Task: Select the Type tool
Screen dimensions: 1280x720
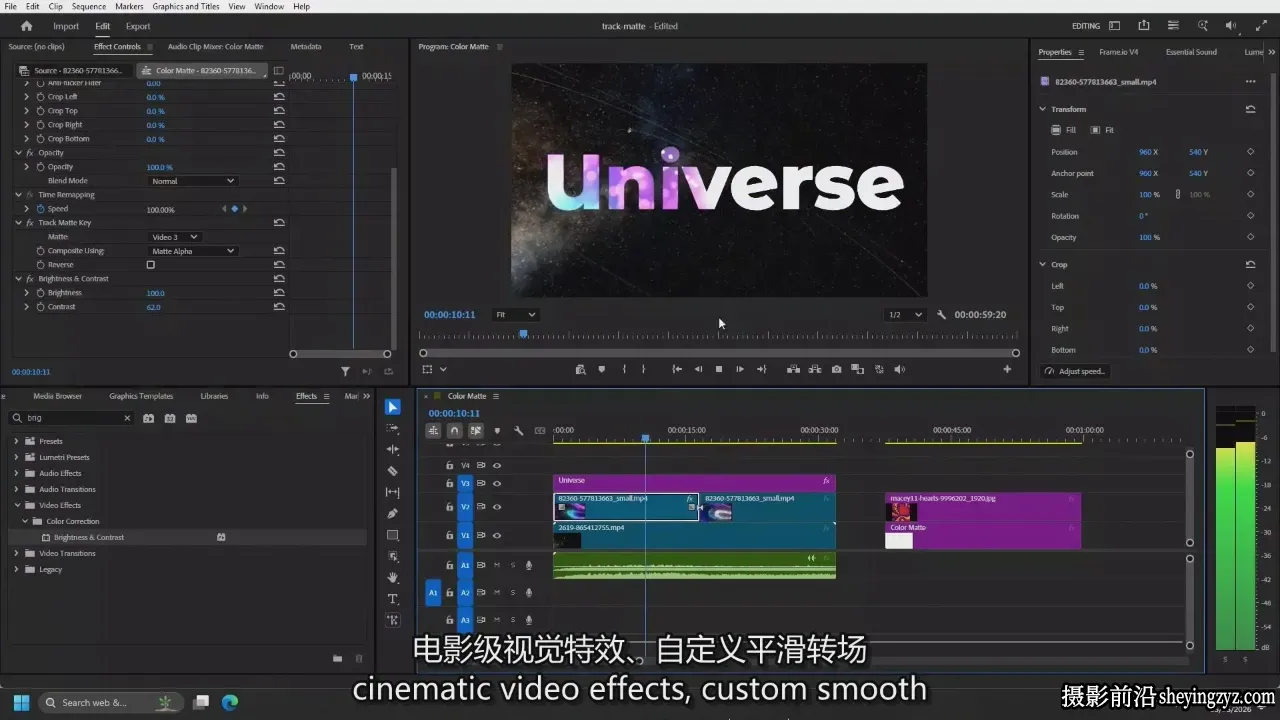Action: click(393, 599)
